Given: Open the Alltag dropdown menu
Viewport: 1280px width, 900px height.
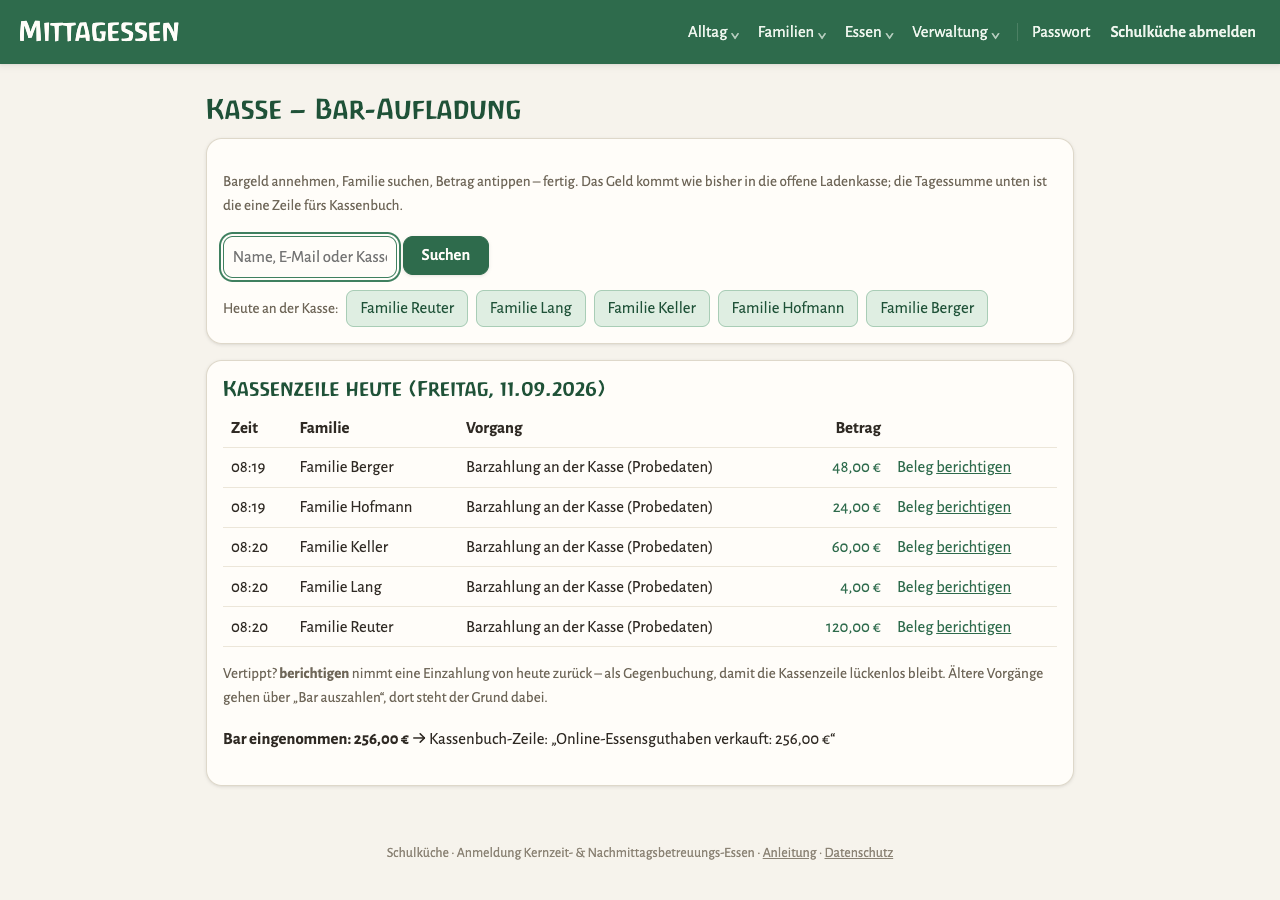Looking at the screenshot, I should [713, 32].
